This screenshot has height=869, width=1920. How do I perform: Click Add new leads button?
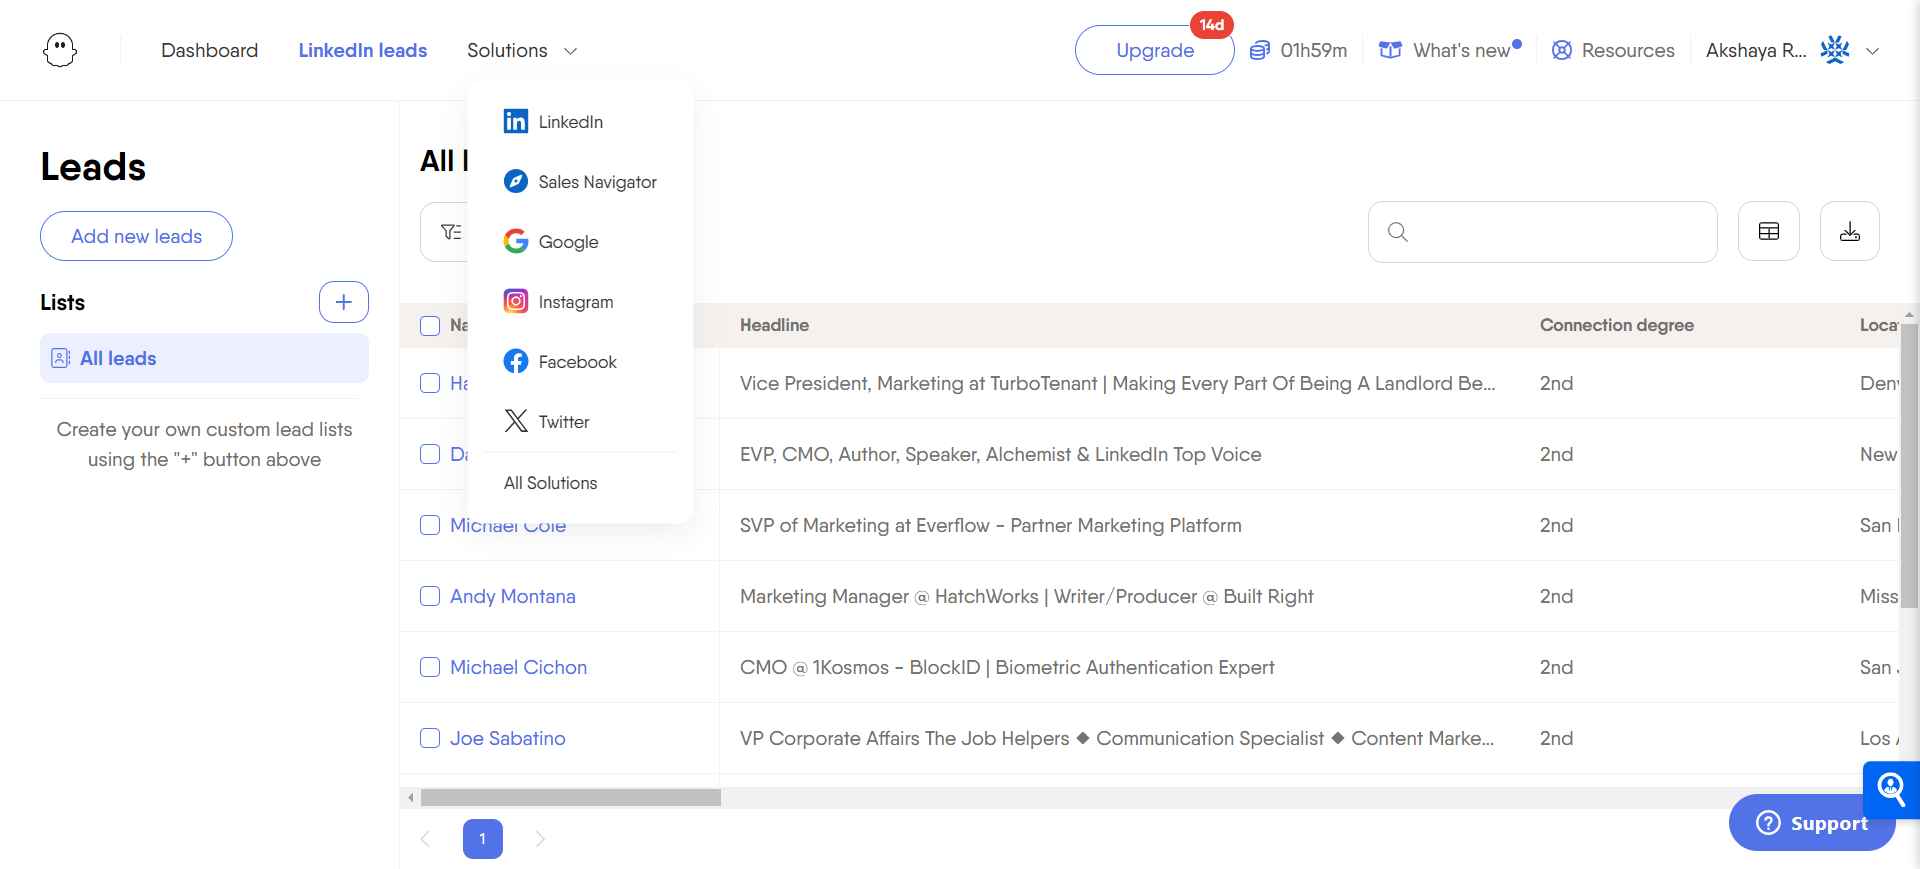click(136, 236)
